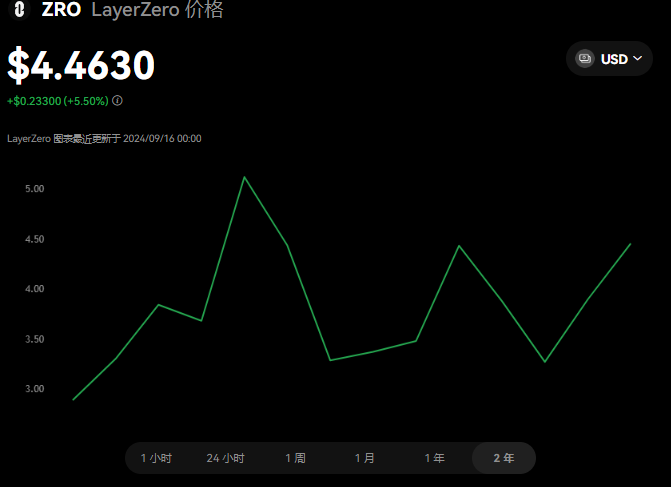Click the $4.4630 price value

point(81,65)
